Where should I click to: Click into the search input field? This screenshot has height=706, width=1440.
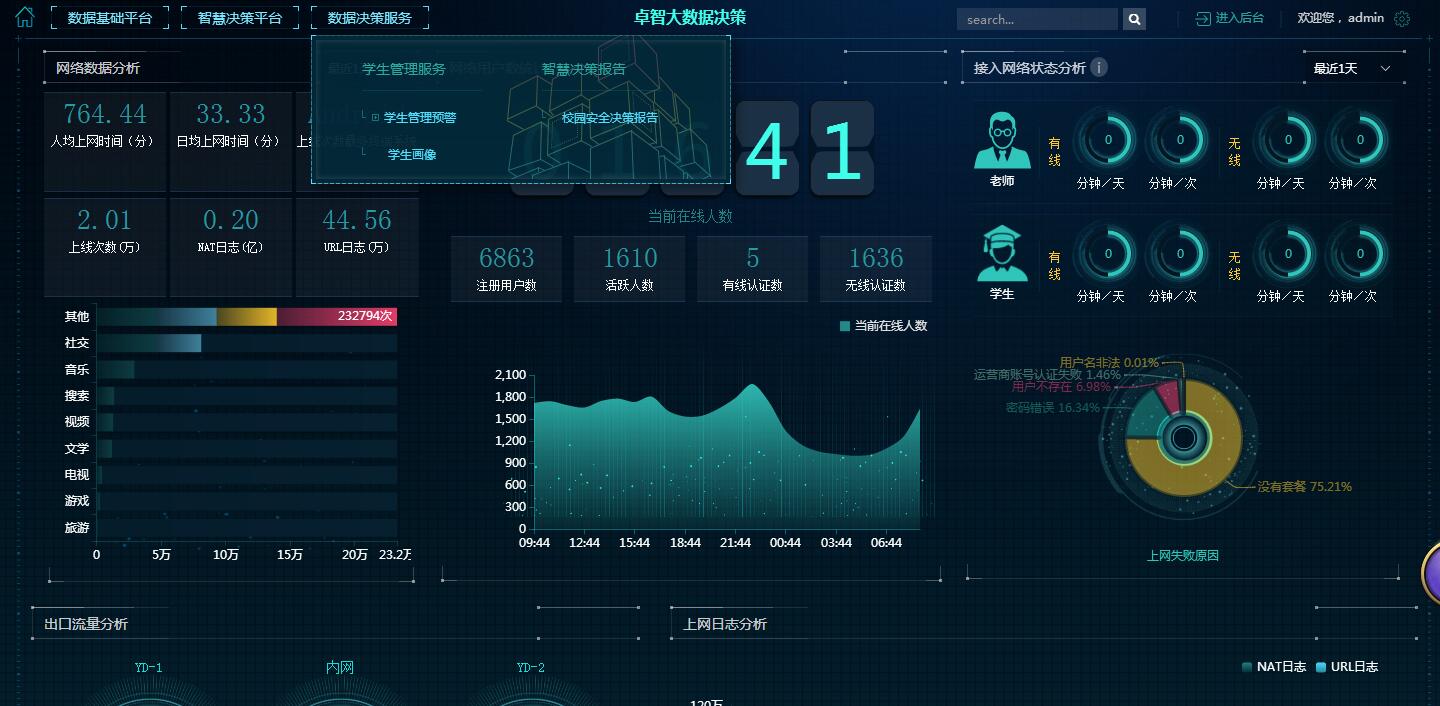(1036, 19)
